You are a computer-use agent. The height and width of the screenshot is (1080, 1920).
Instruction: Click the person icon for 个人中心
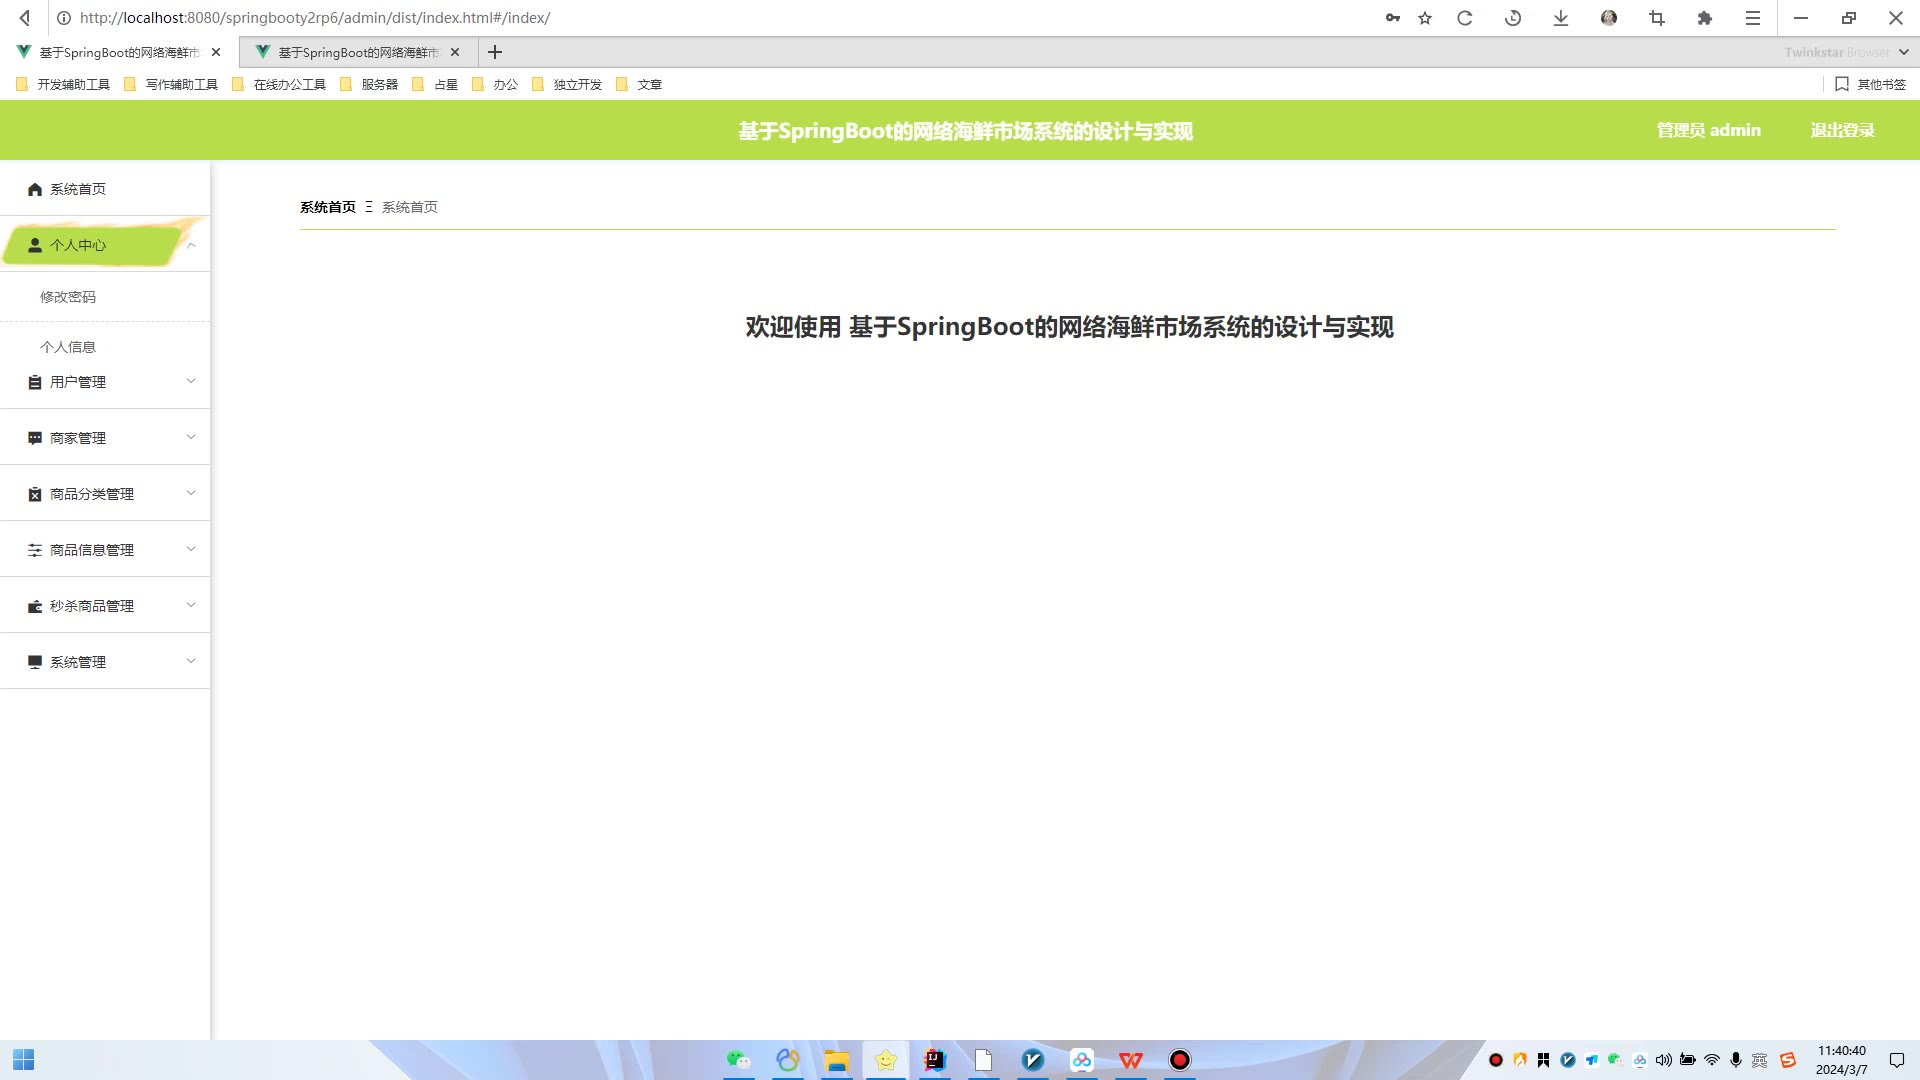pyautogui.click(x=35, y=245)
